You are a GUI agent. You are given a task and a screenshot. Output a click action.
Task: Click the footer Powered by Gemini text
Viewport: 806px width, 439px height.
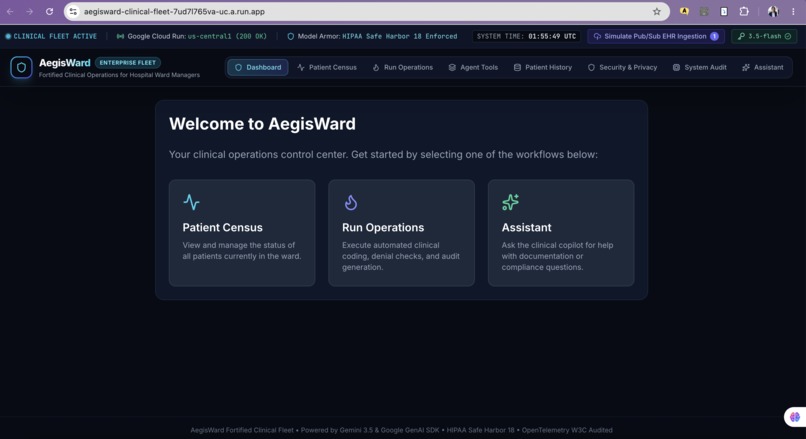point(370,430)
